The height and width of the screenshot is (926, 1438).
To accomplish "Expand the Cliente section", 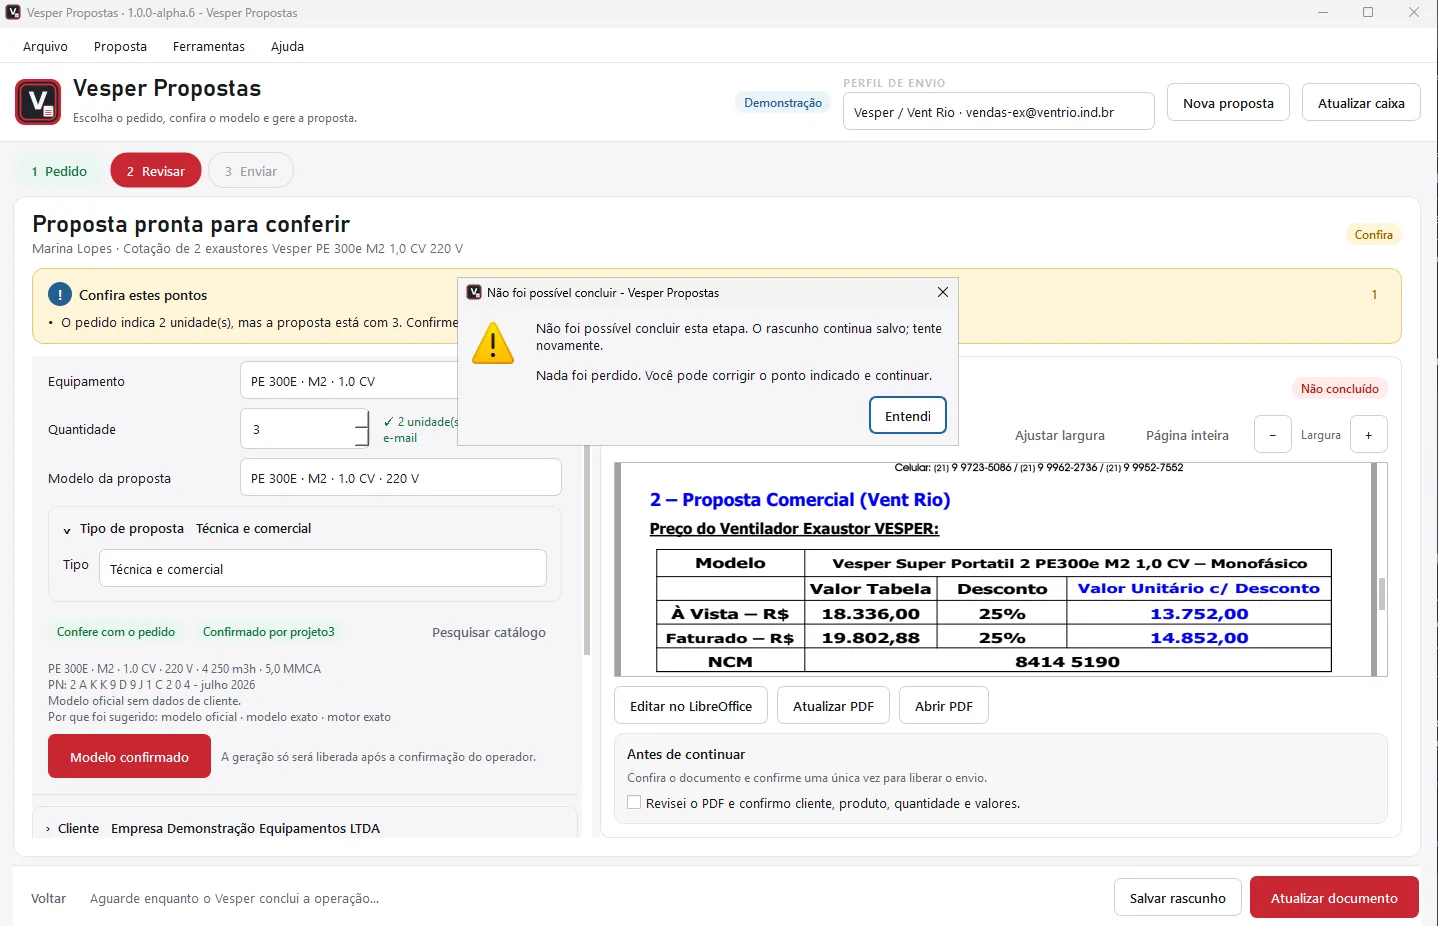I will coord(48,829).
